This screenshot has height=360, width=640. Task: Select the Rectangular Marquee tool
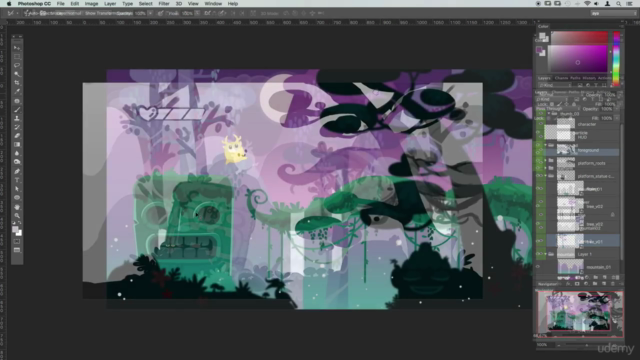coord(17,57)
